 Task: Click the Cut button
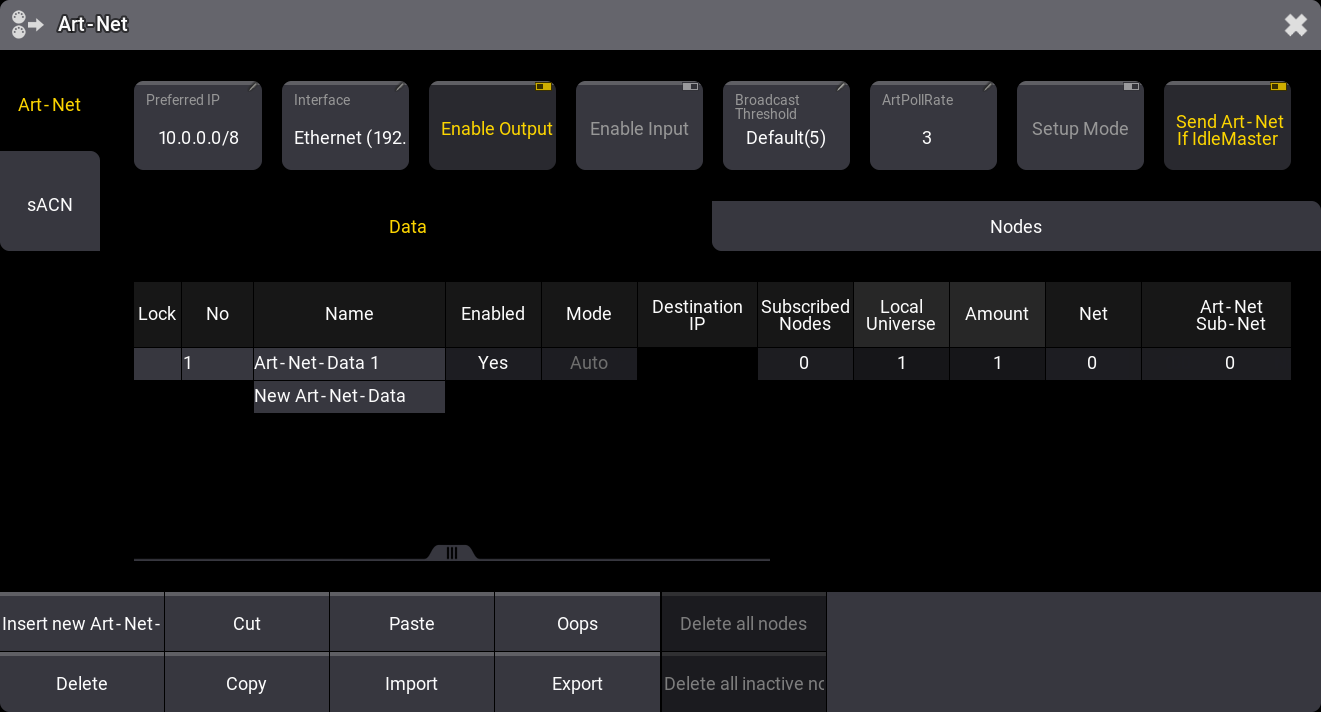(247, 623)
